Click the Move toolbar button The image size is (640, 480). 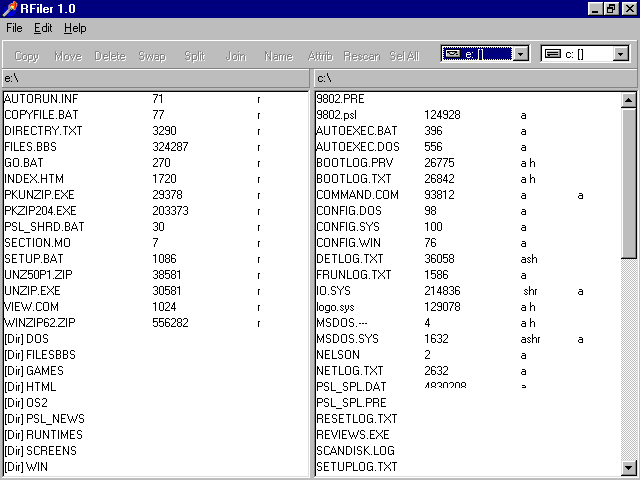[x=68, y=56]
